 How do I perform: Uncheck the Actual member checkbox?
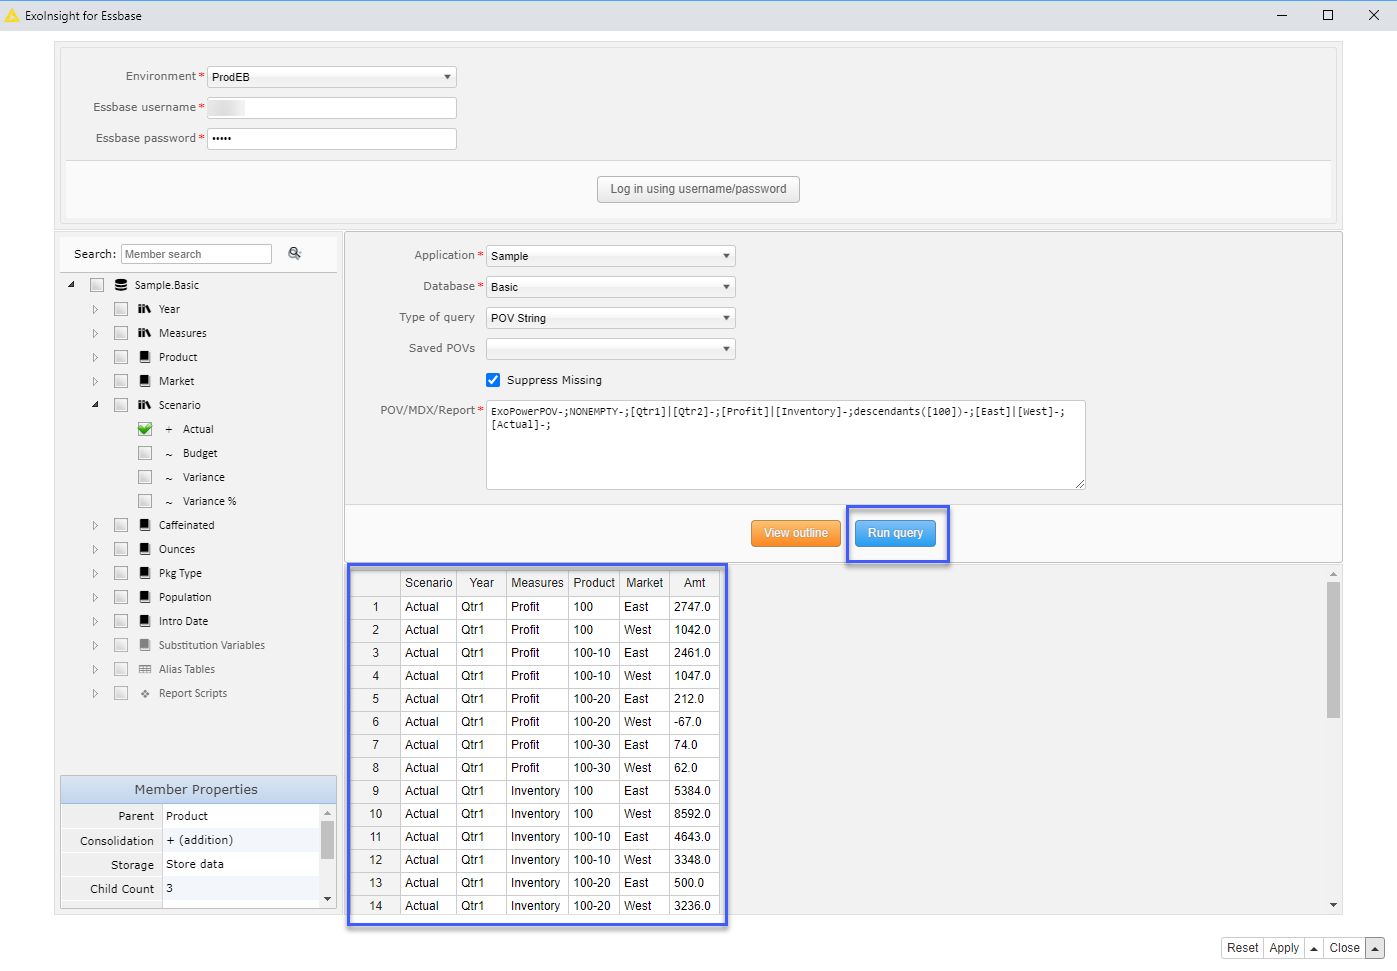[145, 429]
